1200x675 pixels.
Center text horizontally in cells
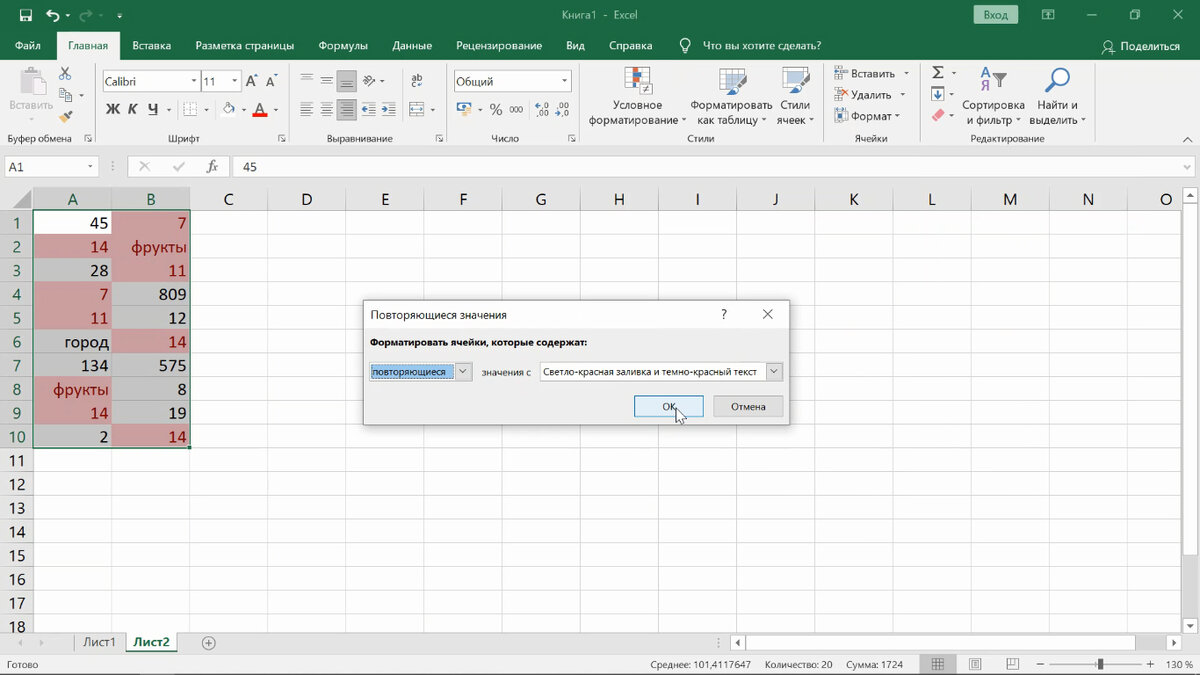327,109
